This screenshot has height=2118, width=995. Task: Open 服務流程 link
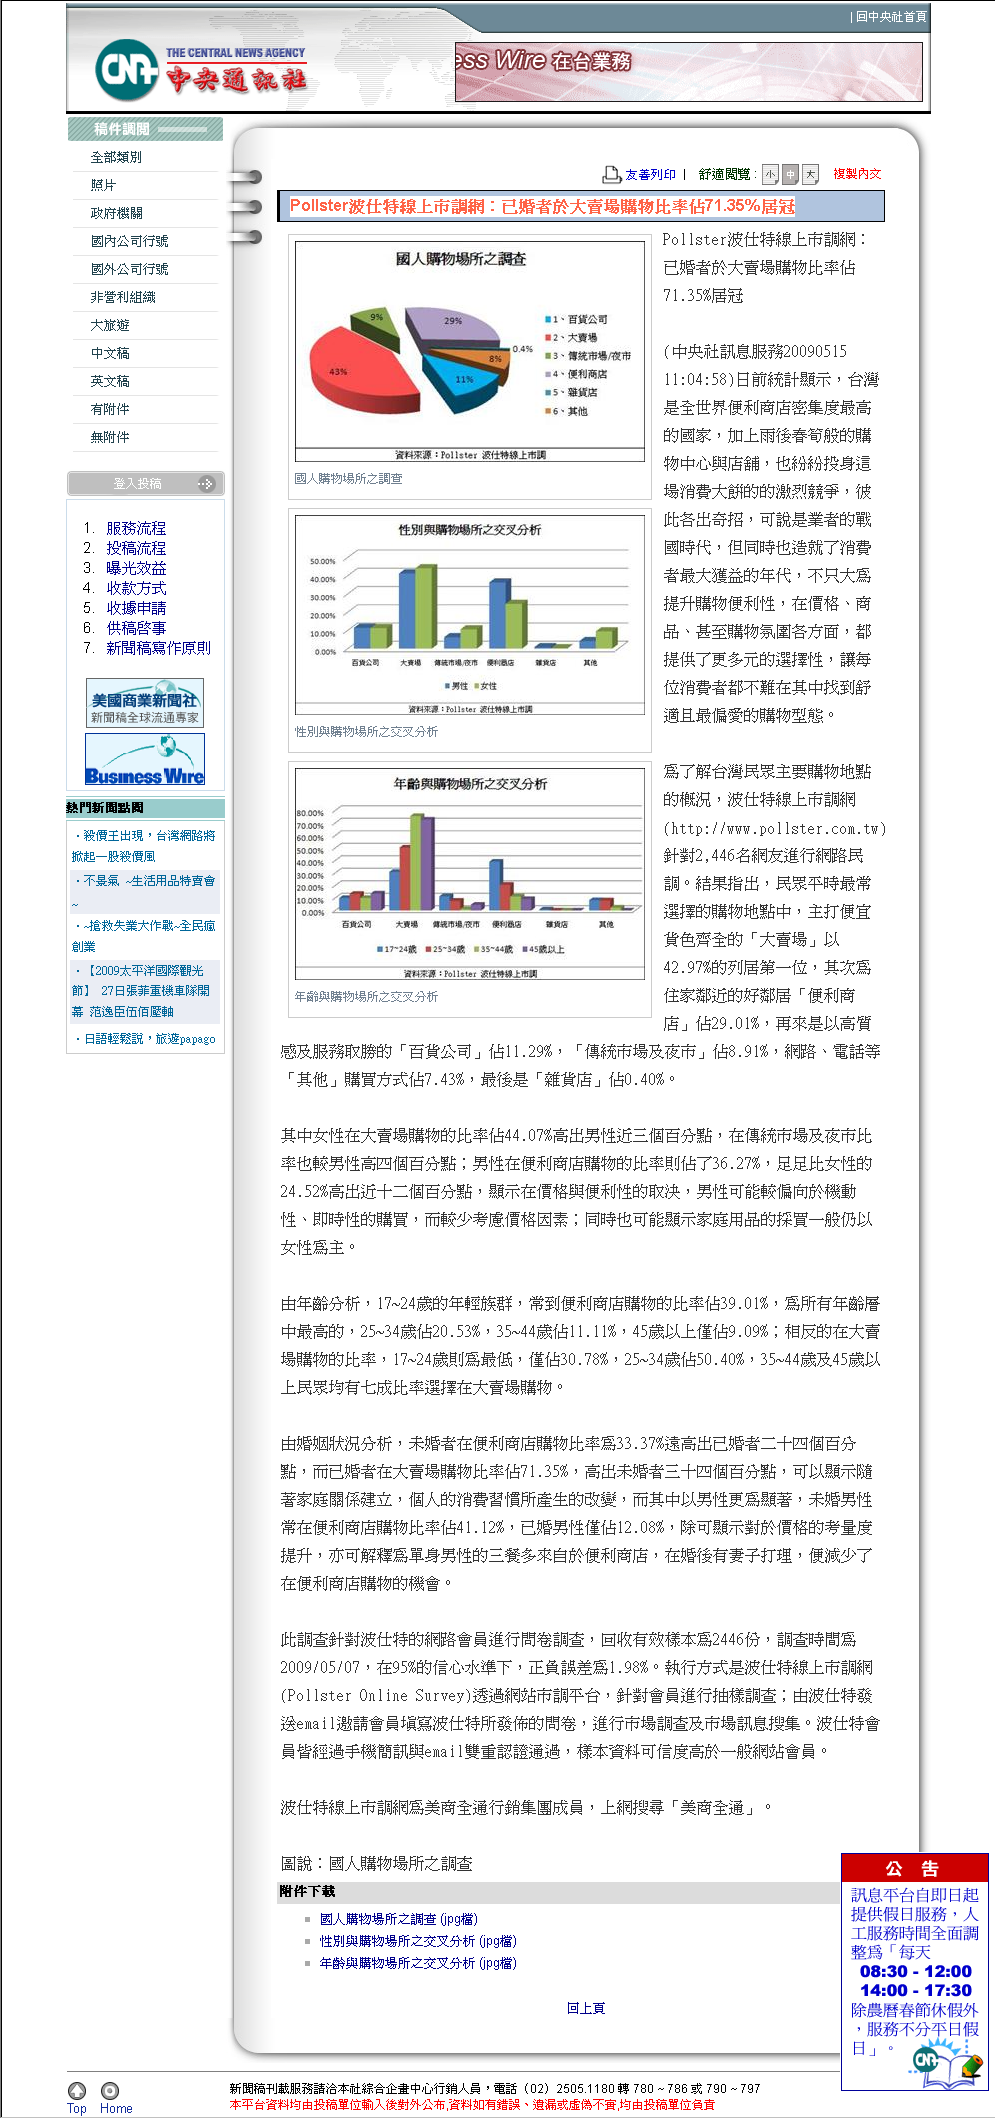pos(136,528)
